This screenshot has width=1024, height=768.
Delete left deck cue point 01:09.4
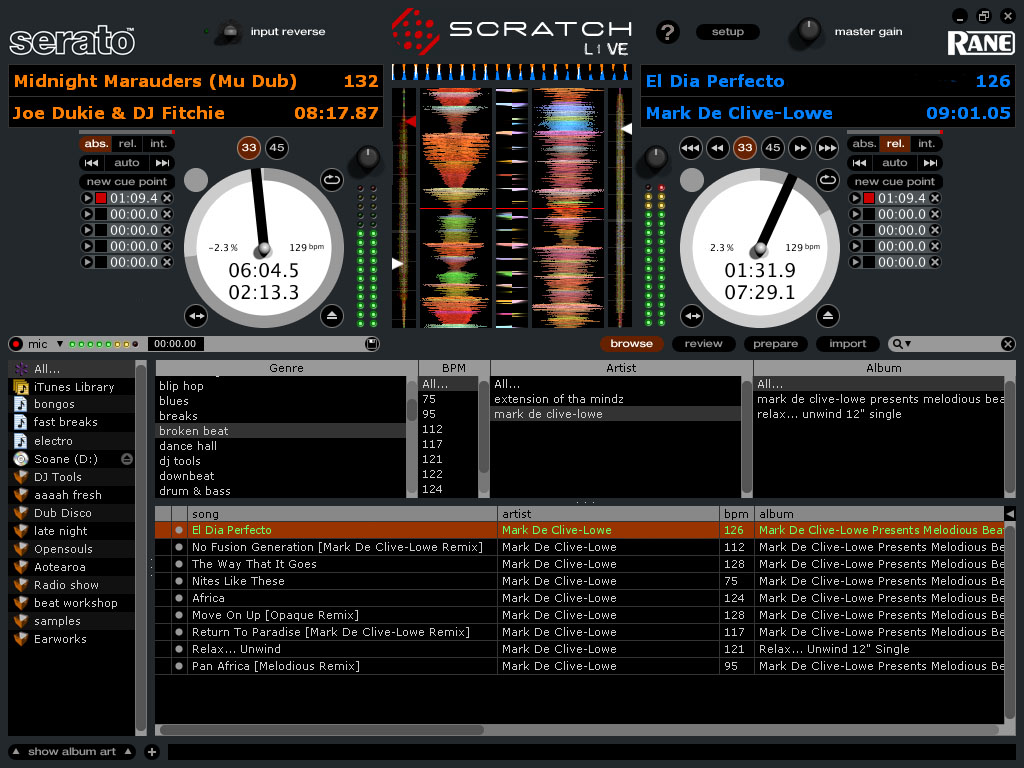(x=167, y=198)
